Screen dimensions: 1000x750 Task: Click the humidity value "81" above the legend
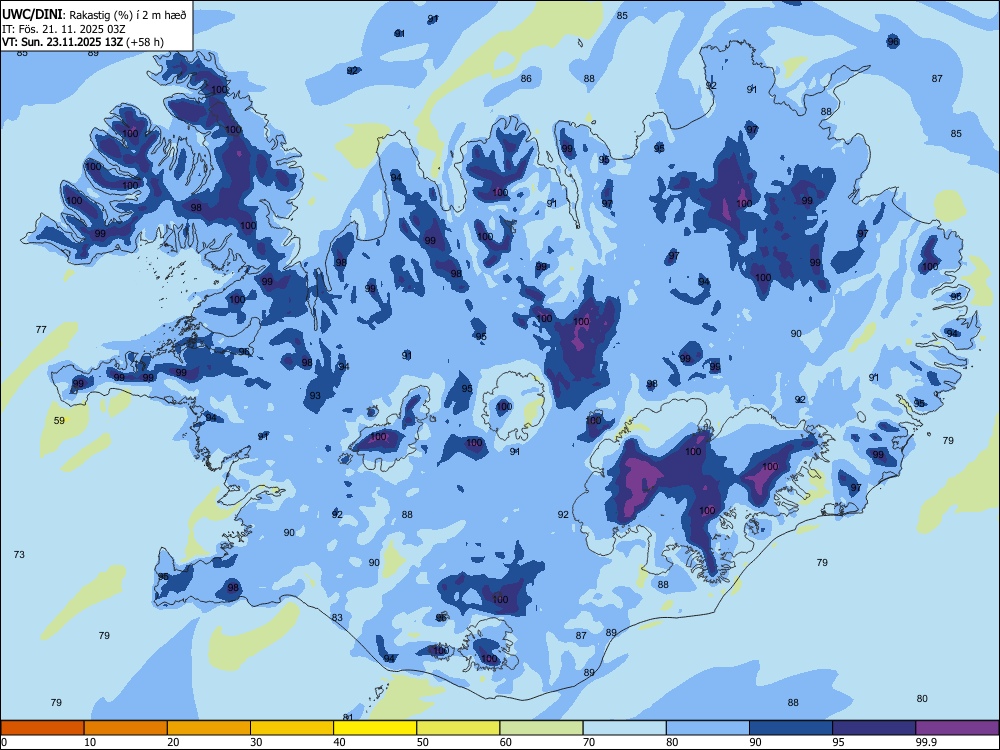348,717
